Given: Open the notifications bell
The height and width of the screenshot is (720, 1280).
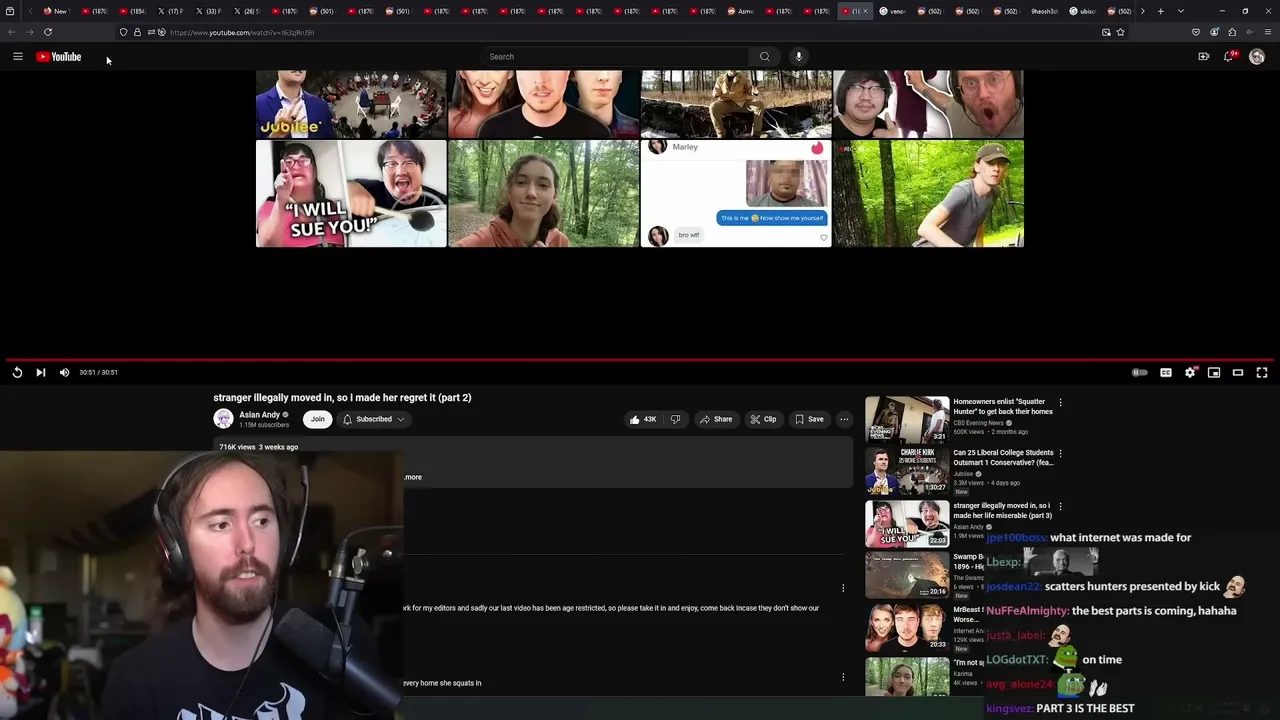Looking at the screenshot, I should (x=1229, y=57).
